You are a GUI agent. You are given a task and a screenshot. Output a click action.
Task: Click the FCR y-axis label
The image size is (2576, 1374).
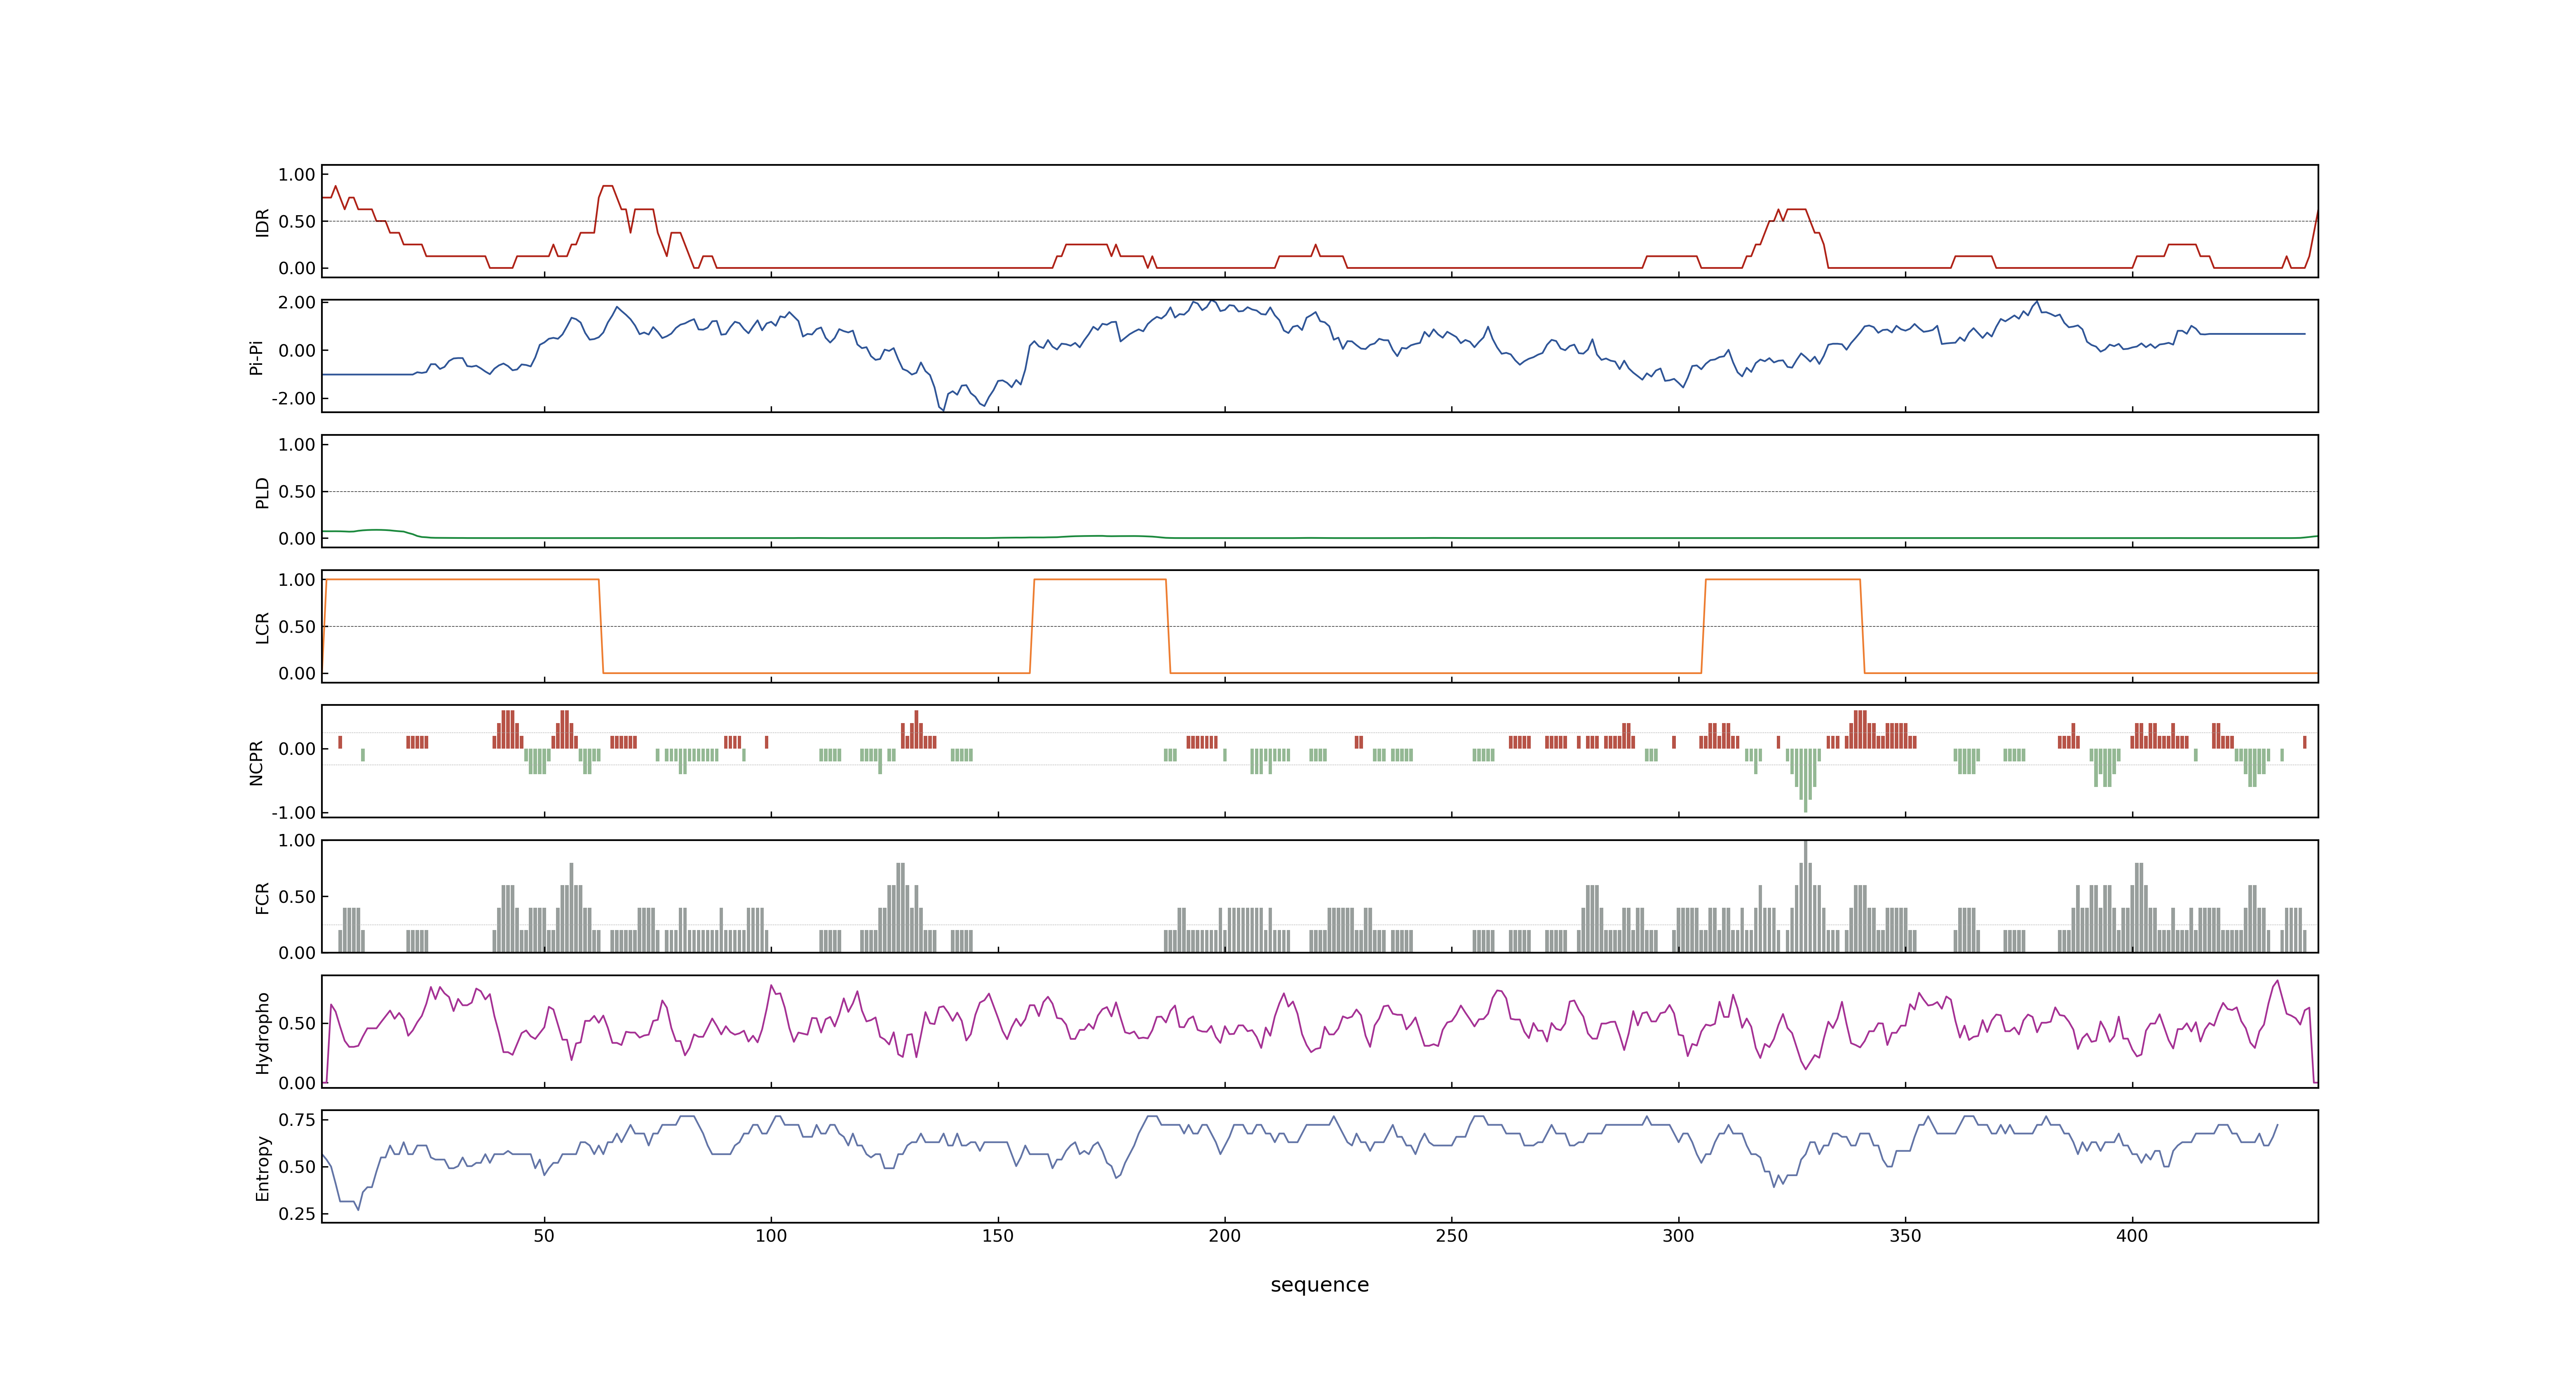262,898
